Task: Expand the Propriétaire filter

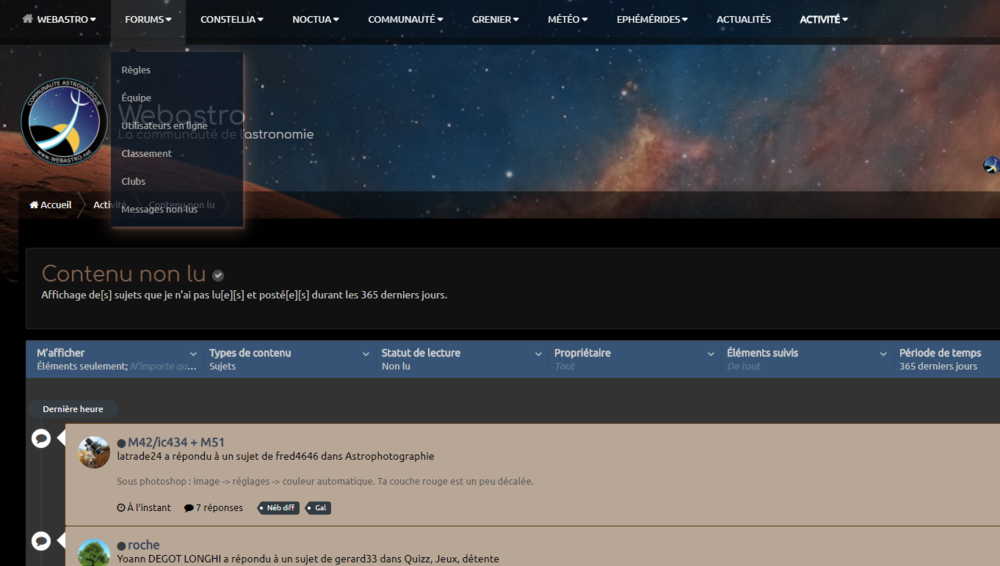Action: tap(634, 359)
